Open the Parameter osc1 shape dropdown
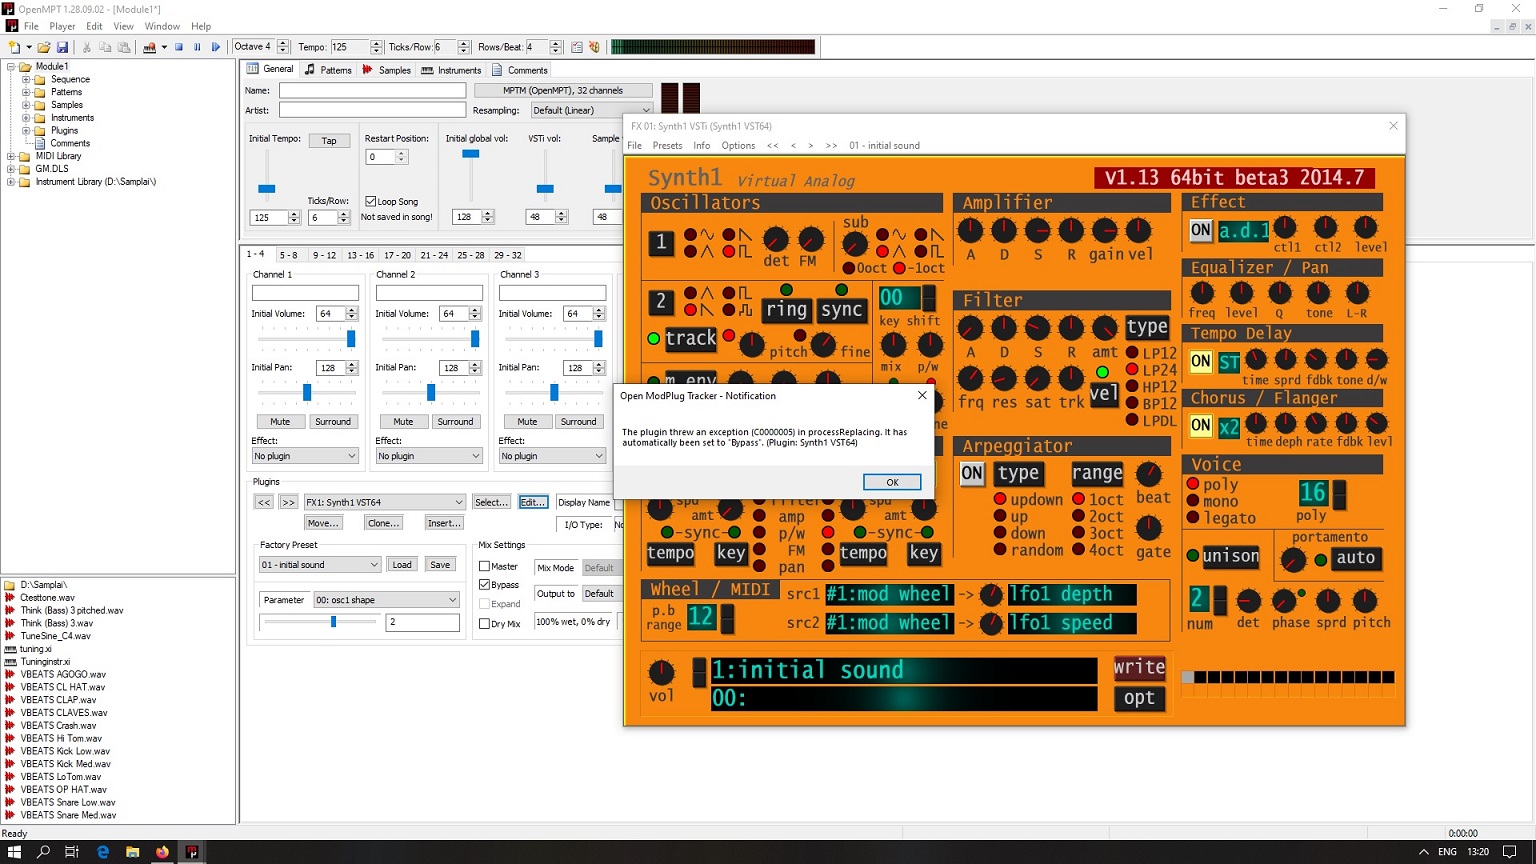Screen dimensions: 1536x864 [x=386, y=600]
